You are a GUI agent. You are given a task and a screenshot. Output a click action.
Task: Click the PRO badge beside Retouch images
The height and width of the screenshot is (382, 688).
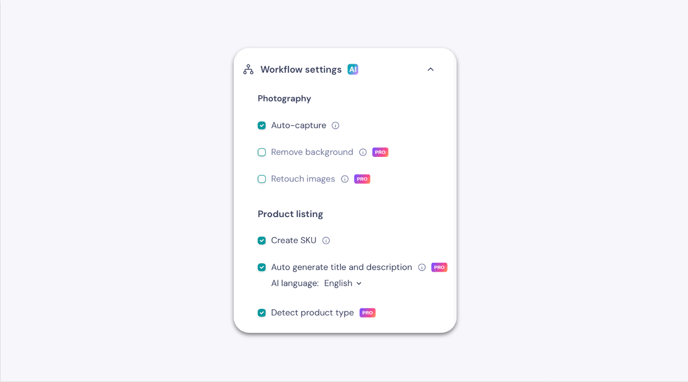[x=362, y=179]
